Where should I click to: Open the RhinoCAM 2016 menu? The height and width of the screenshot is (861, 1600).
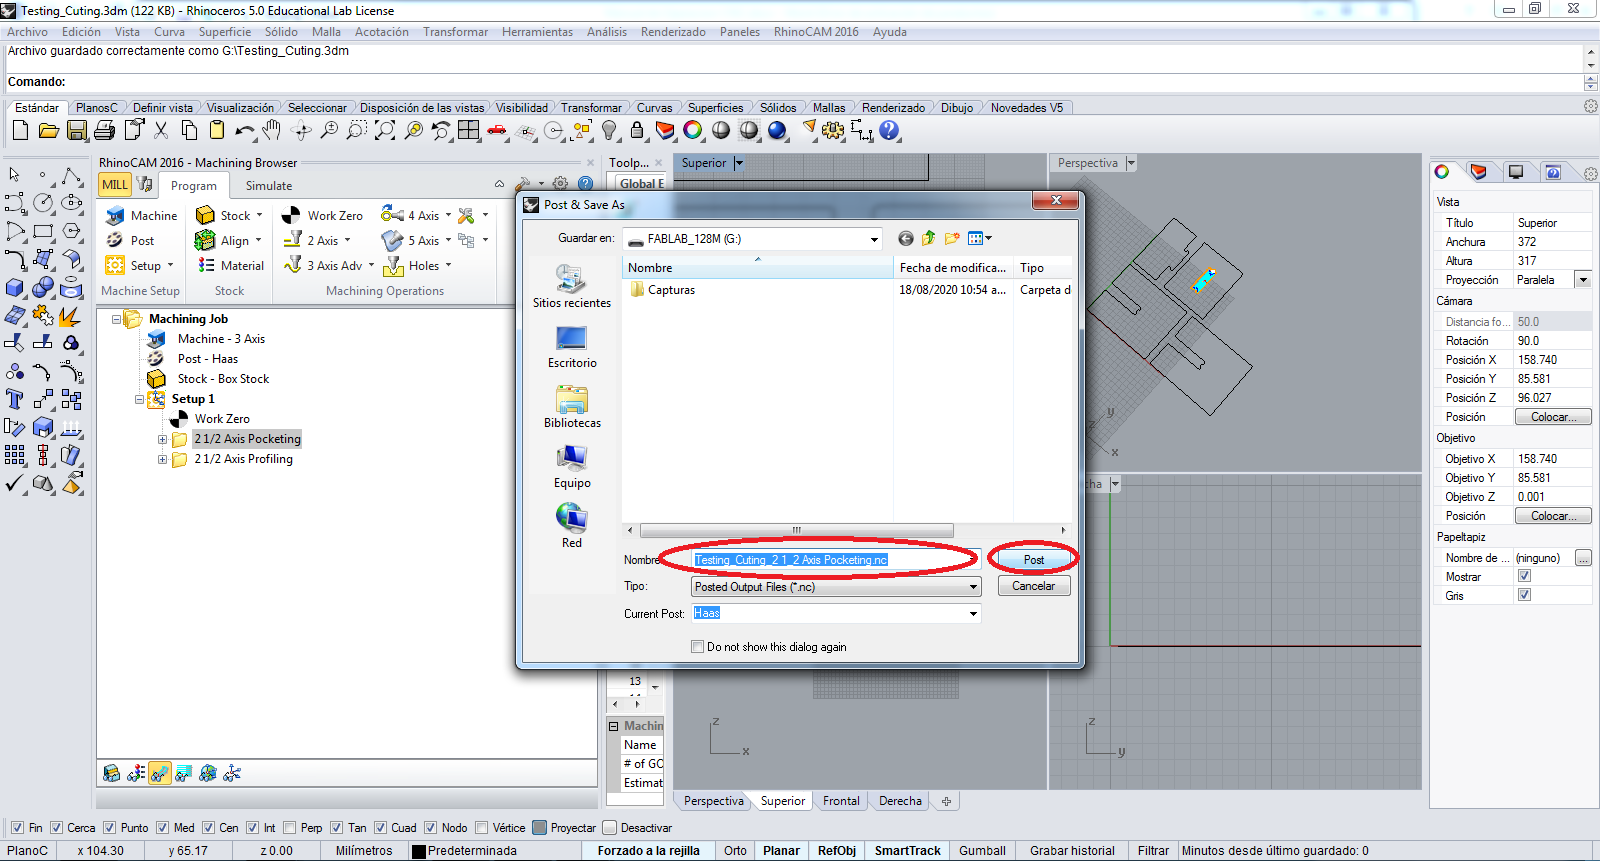(816, 32)
